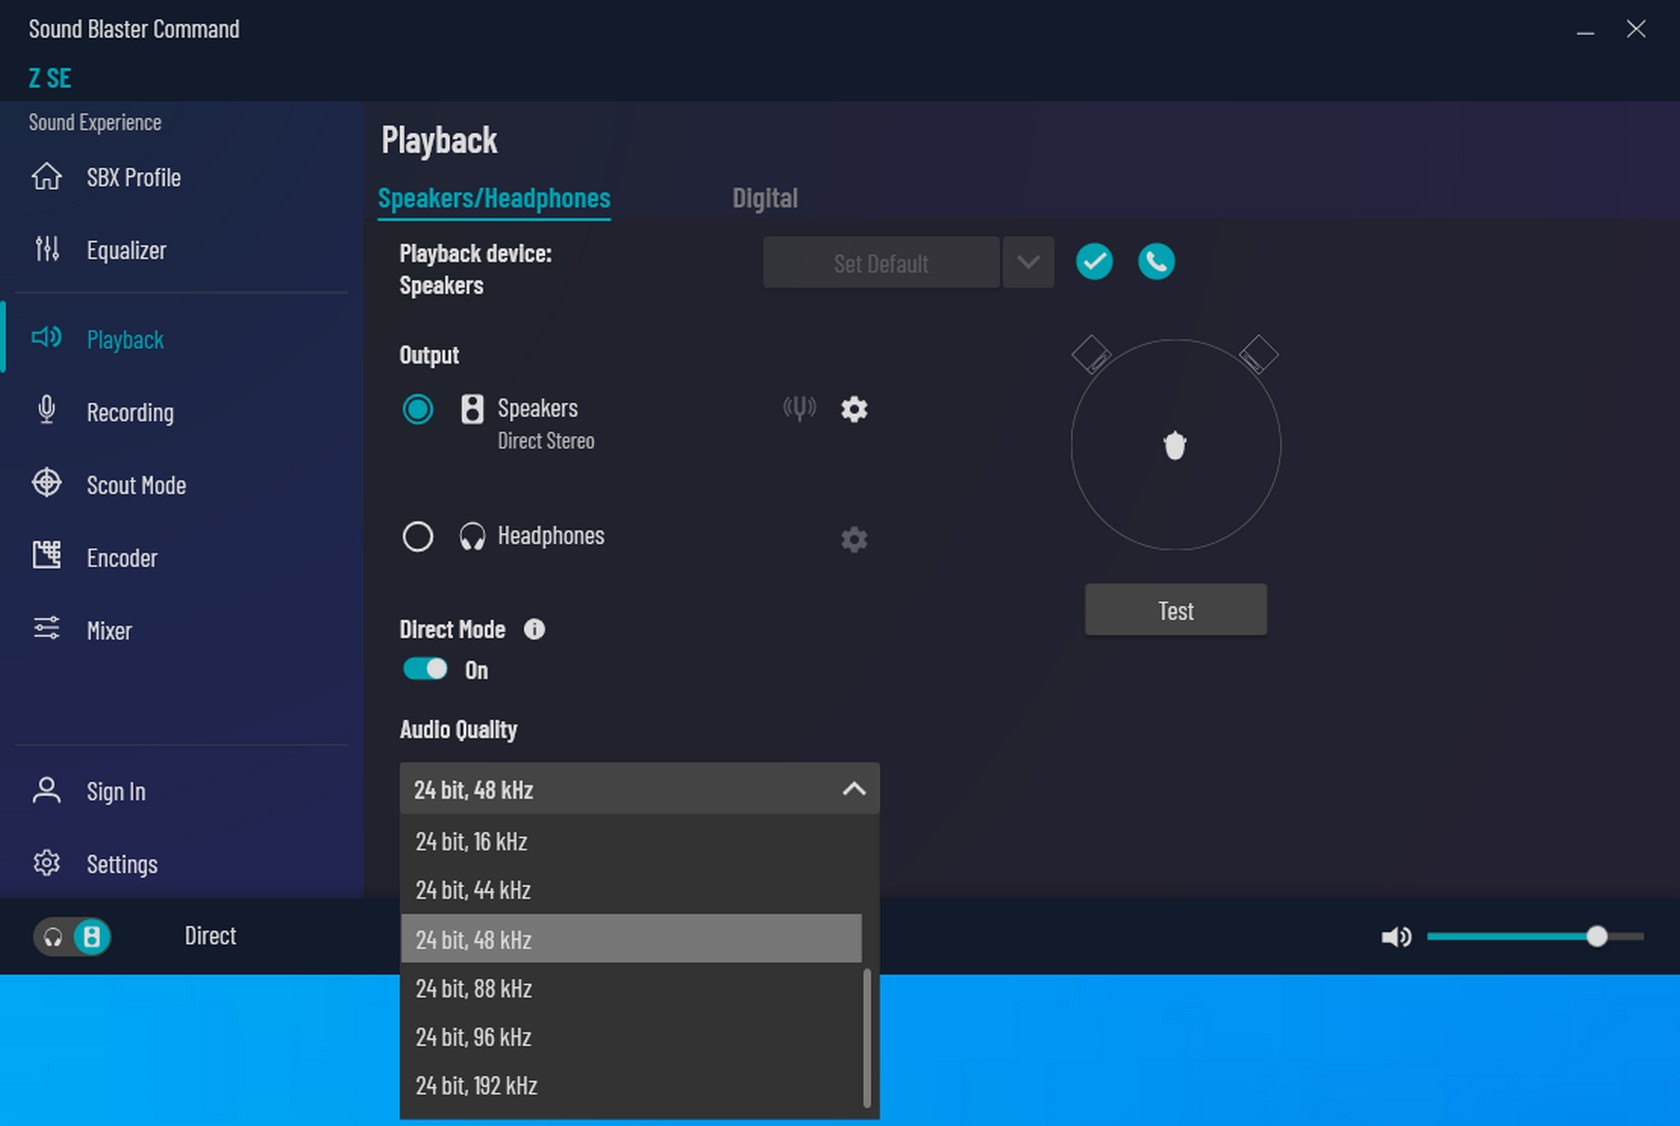
Task: Mute volume using speaker icon
Action: (1396, 937)
